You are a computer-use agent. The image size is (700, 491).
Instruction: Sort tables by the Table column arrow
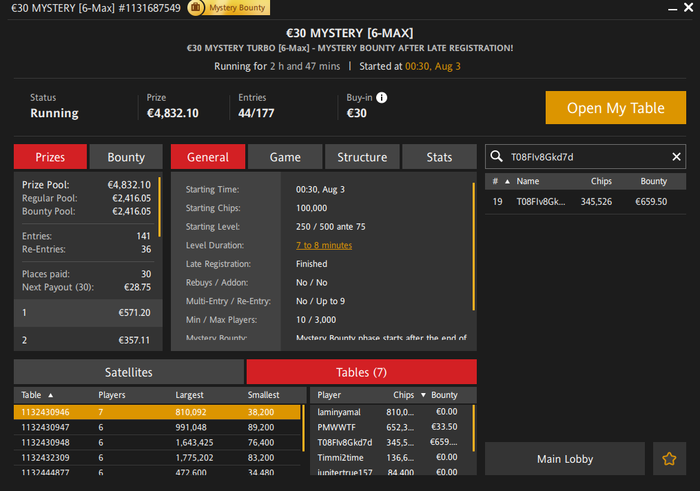point(51,395)
